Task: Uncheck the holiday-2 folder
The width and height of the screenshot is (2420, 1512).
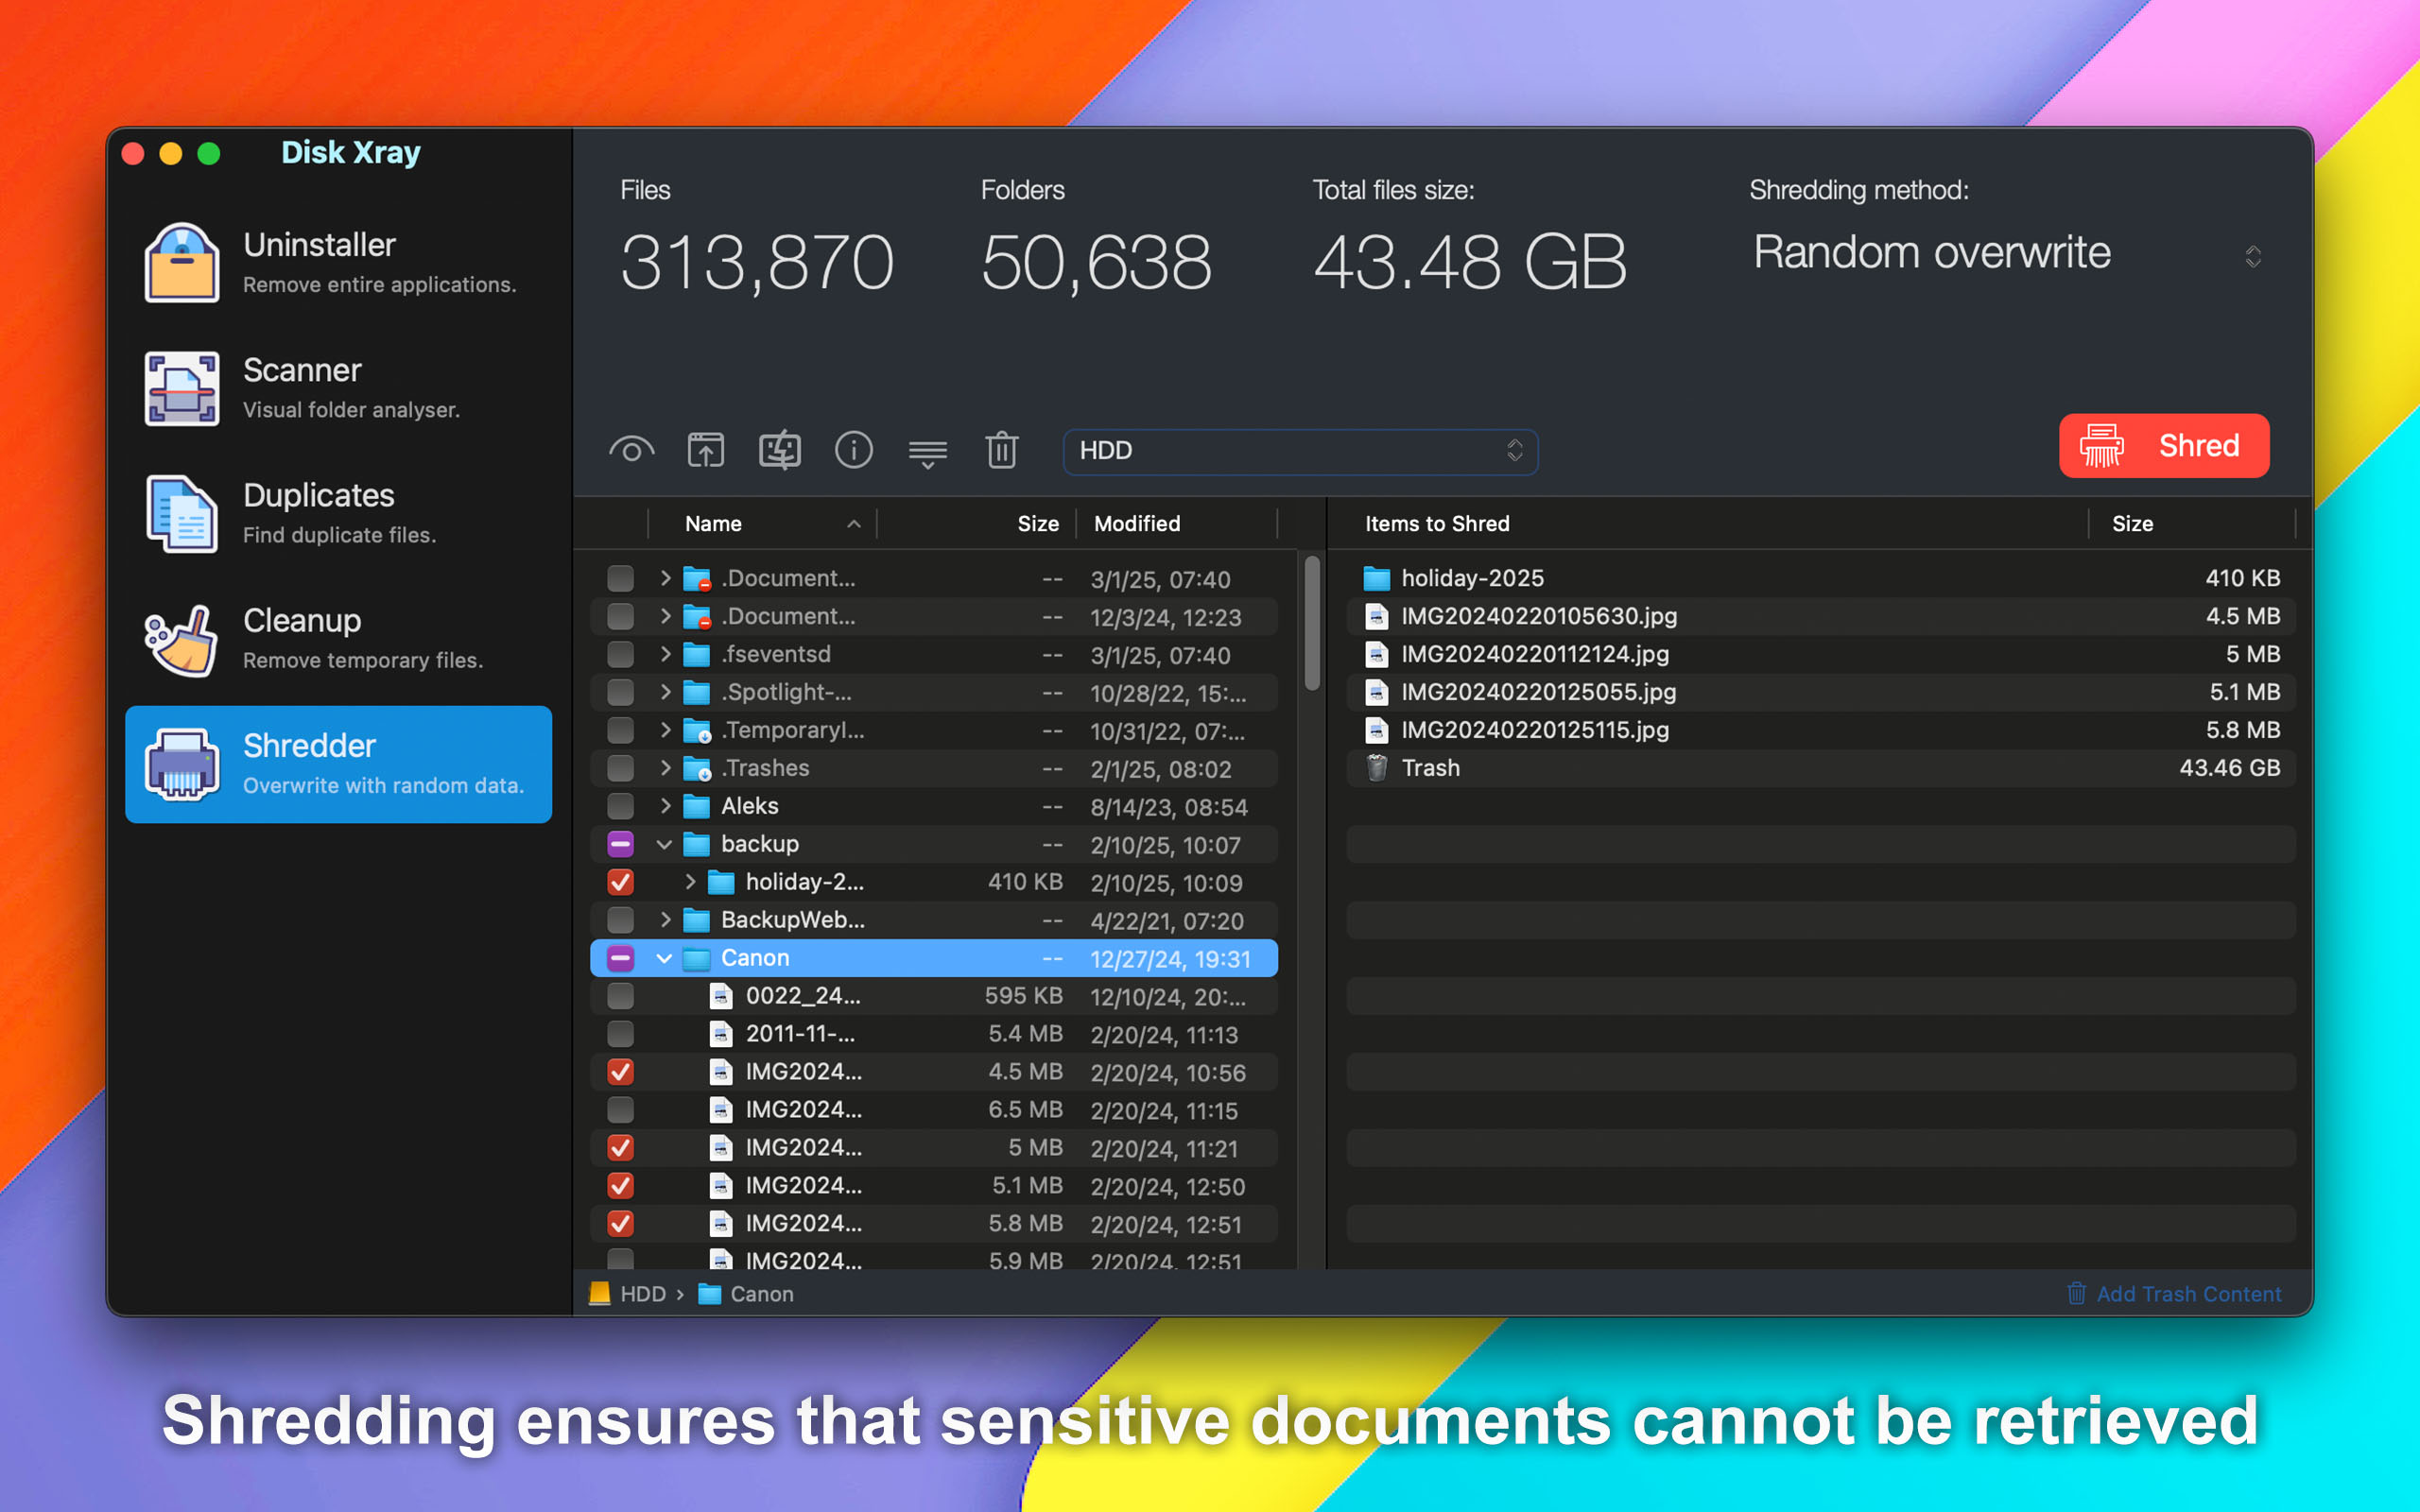Action: (x=620, y=882)
